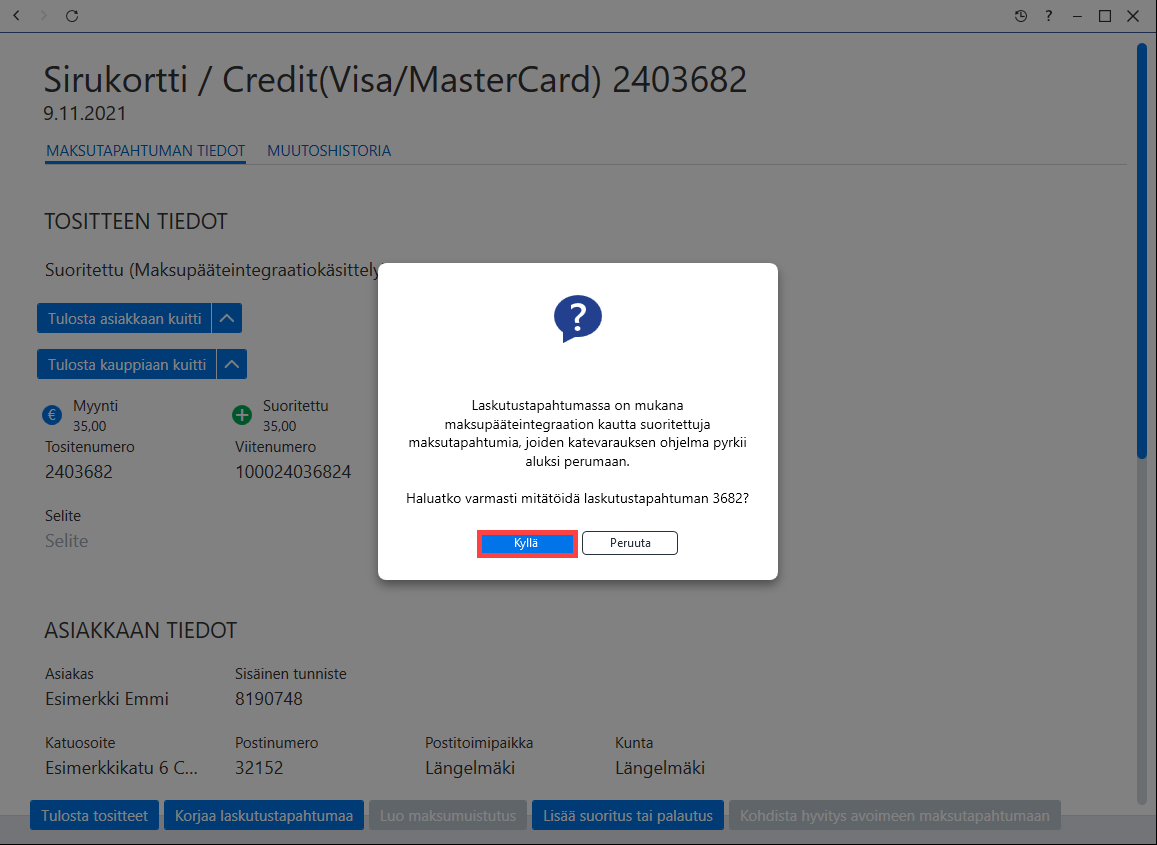Click the euro Myynti icon

coord(52,415)
